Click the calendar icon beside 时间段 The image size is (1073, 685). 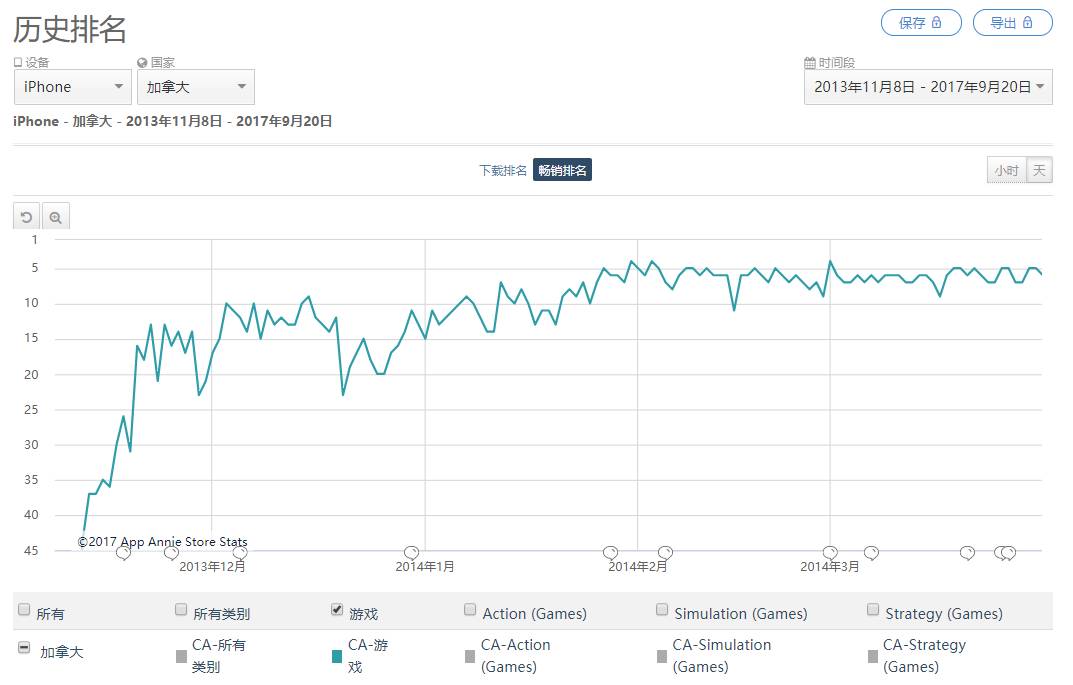click(810, 62)
